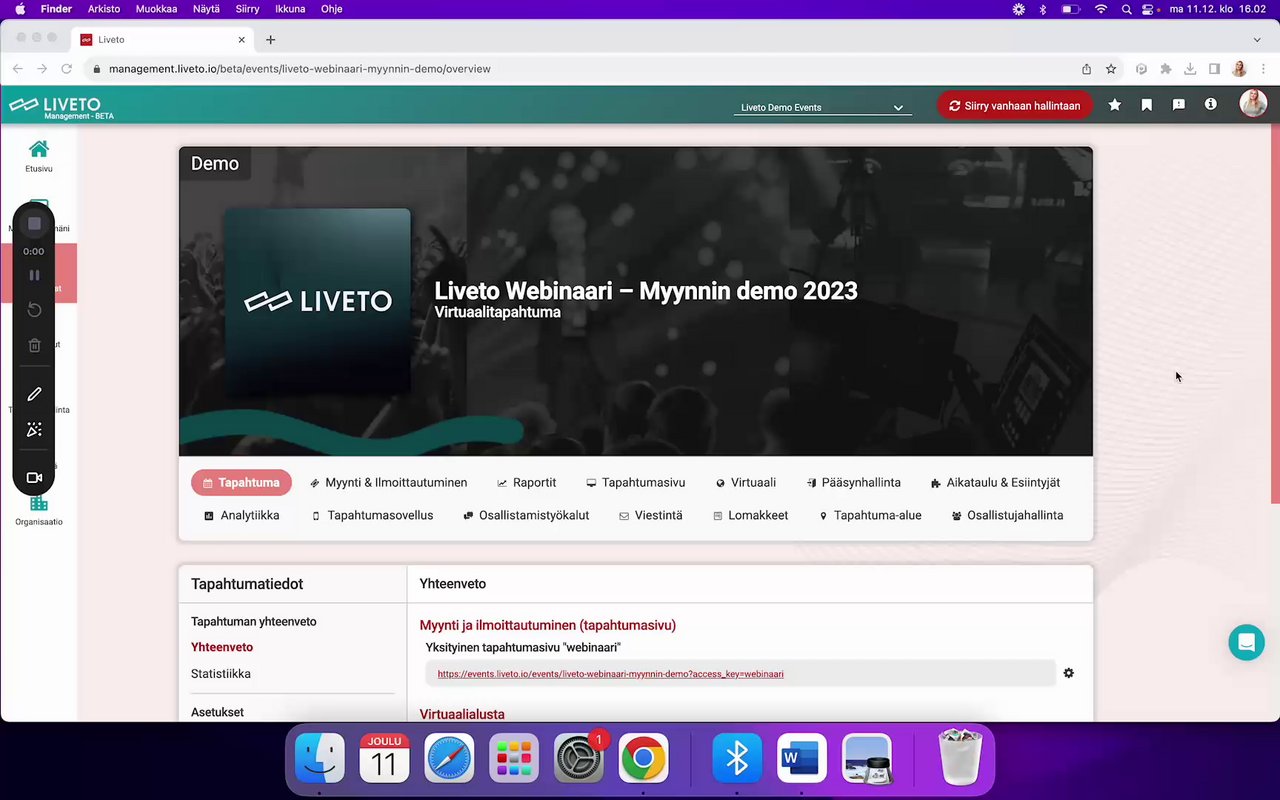Toggle the Chrome side panel icon
1280x800 pixels.
click(x=1214, y=69)
